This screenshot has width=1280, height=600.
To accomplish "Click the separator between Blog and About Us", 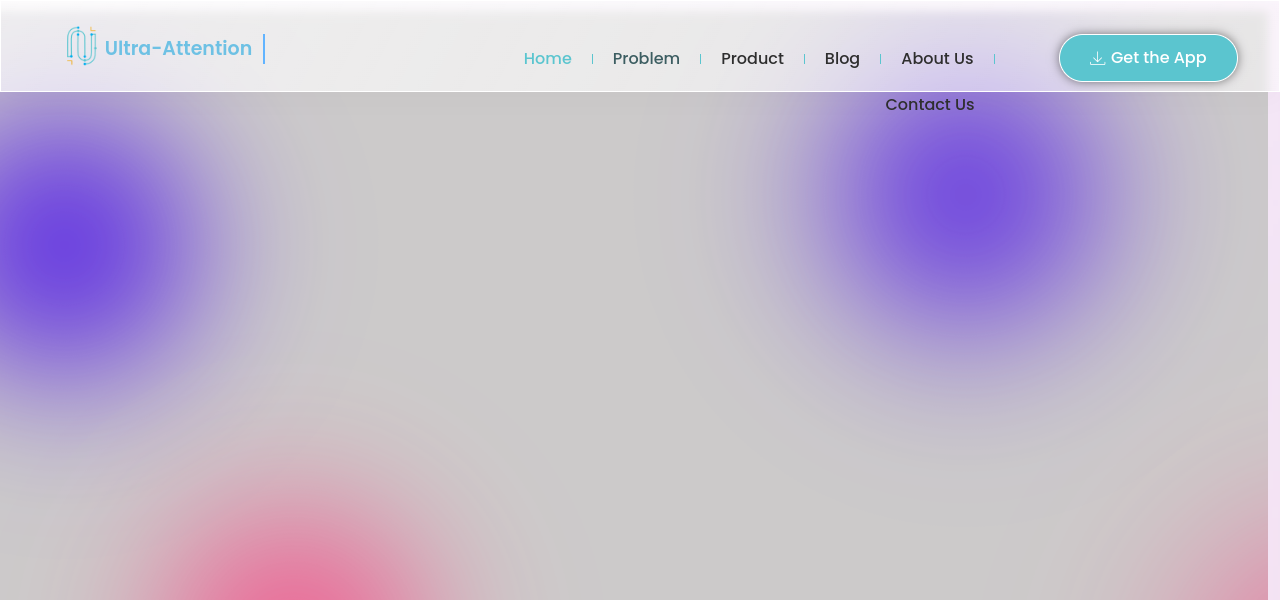I will [x=880, y=59].
